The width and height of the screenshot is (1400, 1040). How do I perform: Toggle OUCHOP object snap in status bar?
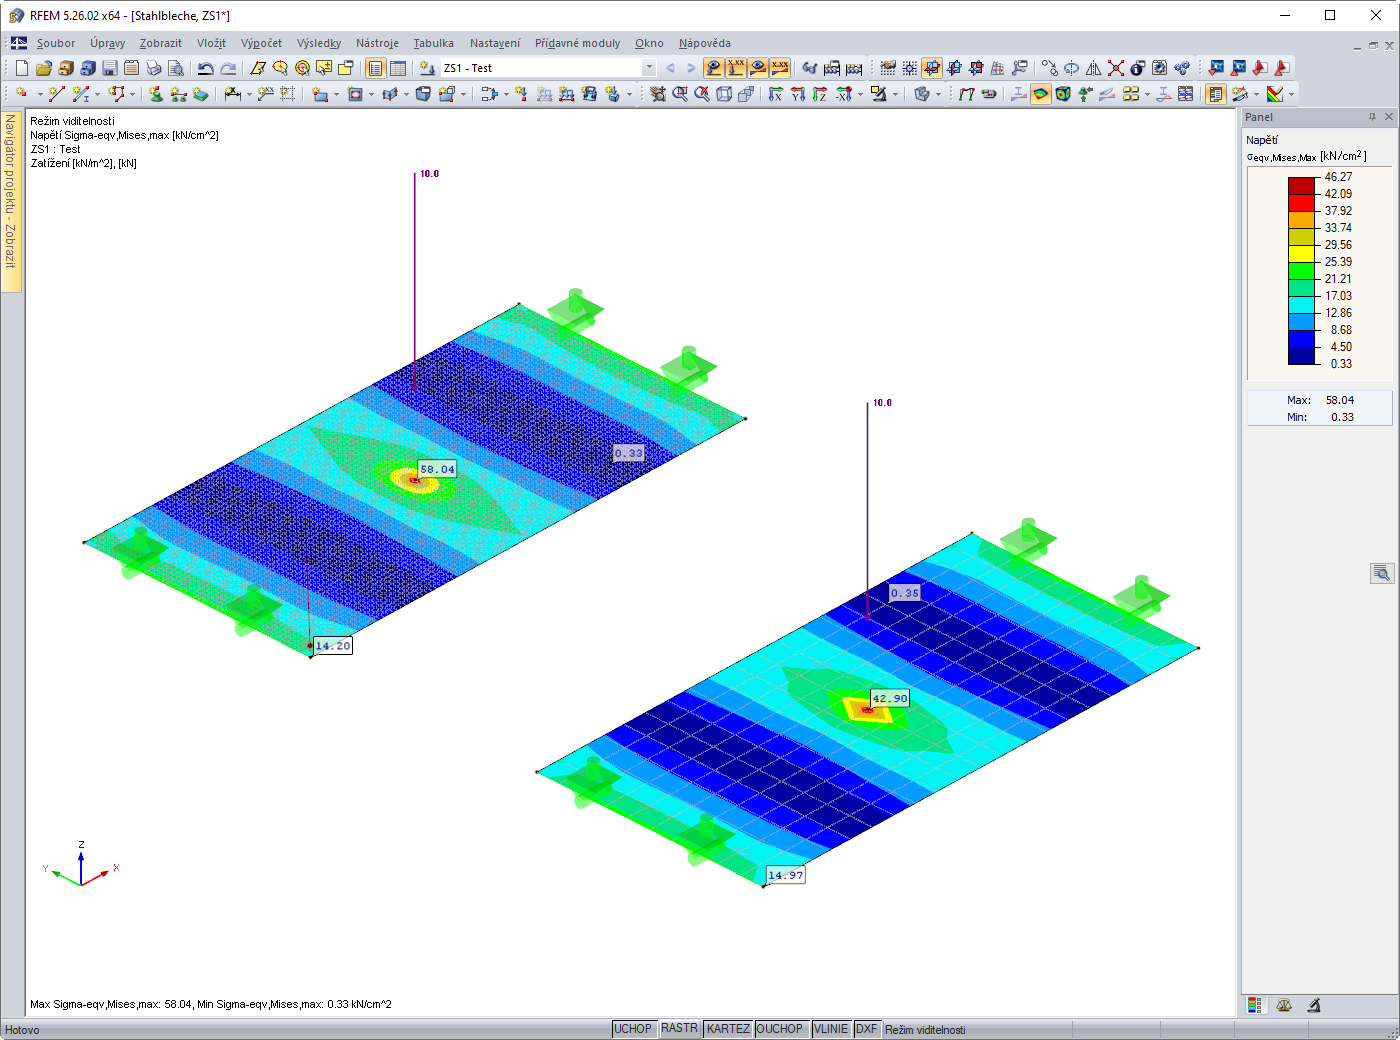click(x=780, y=1029)
